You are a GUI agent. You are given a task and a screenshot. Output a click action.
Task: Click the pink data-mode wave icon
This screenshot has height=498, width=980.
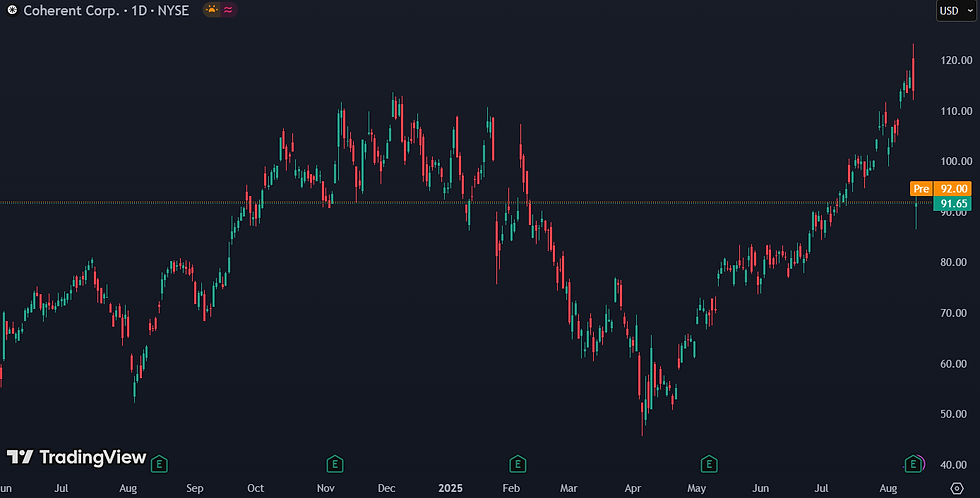click(228, 10)
